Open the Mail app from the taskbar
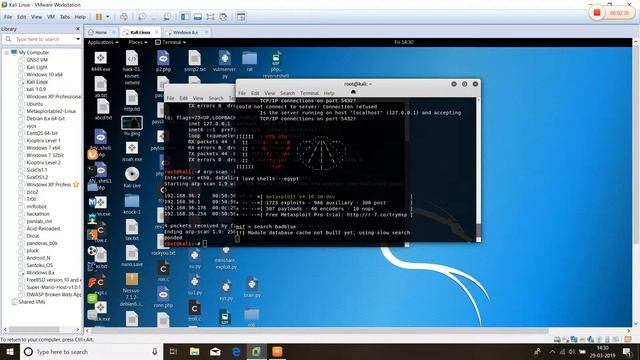640x360 pixels. click(x=215, y=351)
